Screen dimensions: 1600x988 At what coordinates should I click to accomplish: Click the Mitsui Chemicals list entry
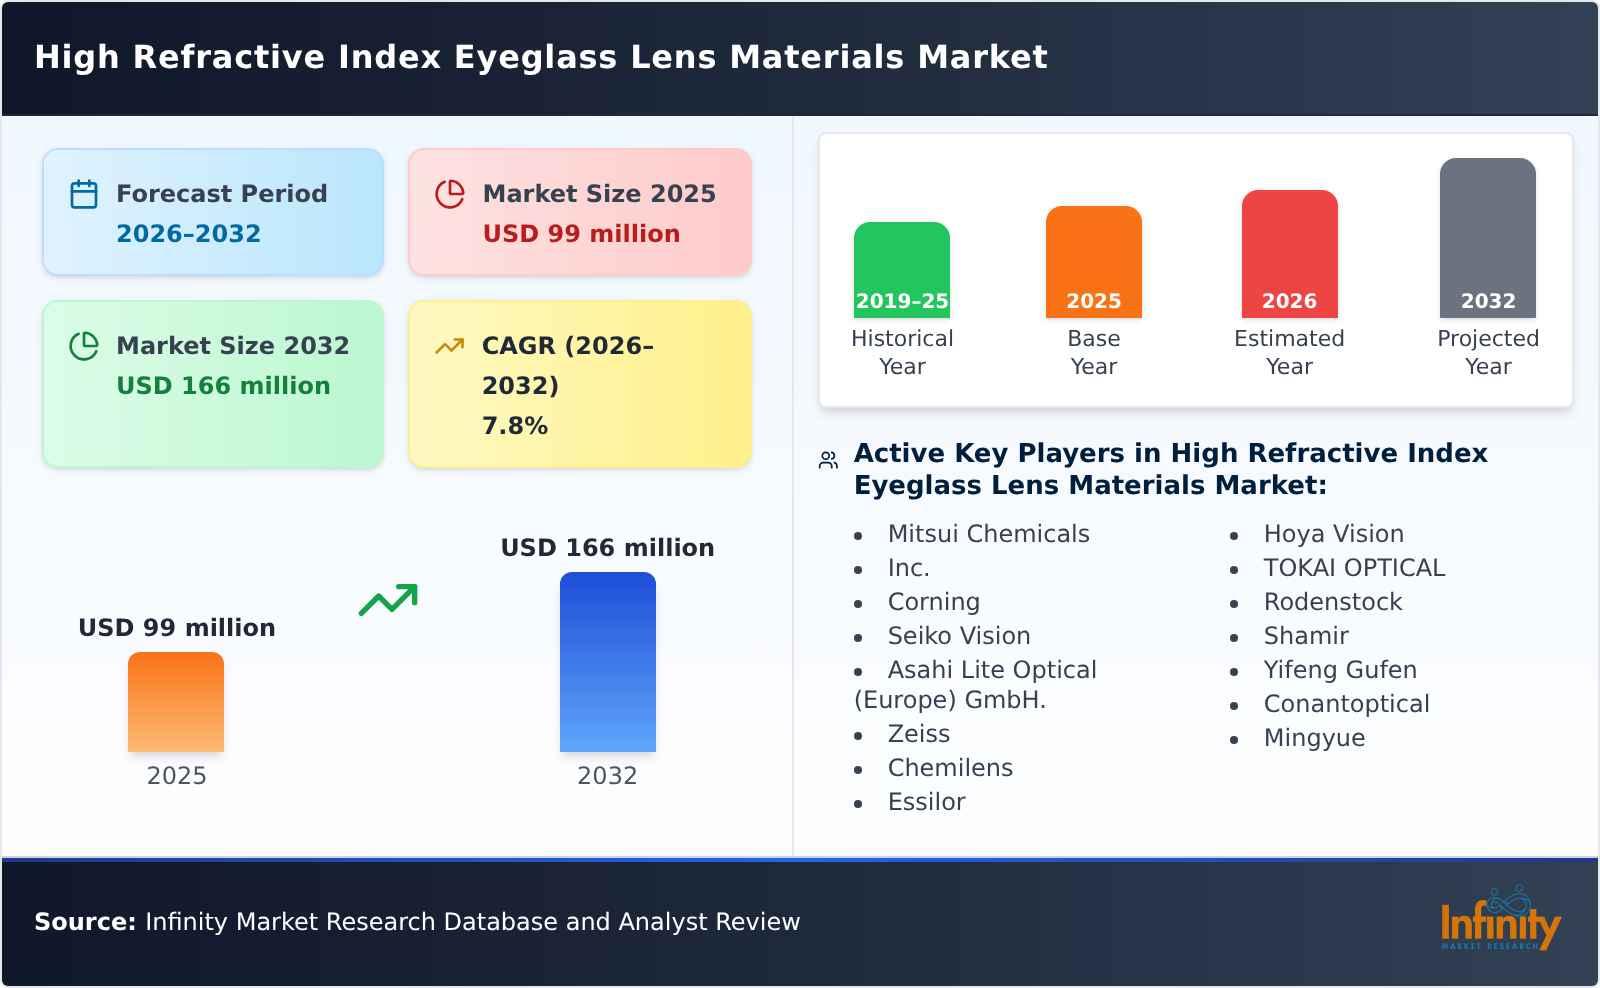coord(988,533)
